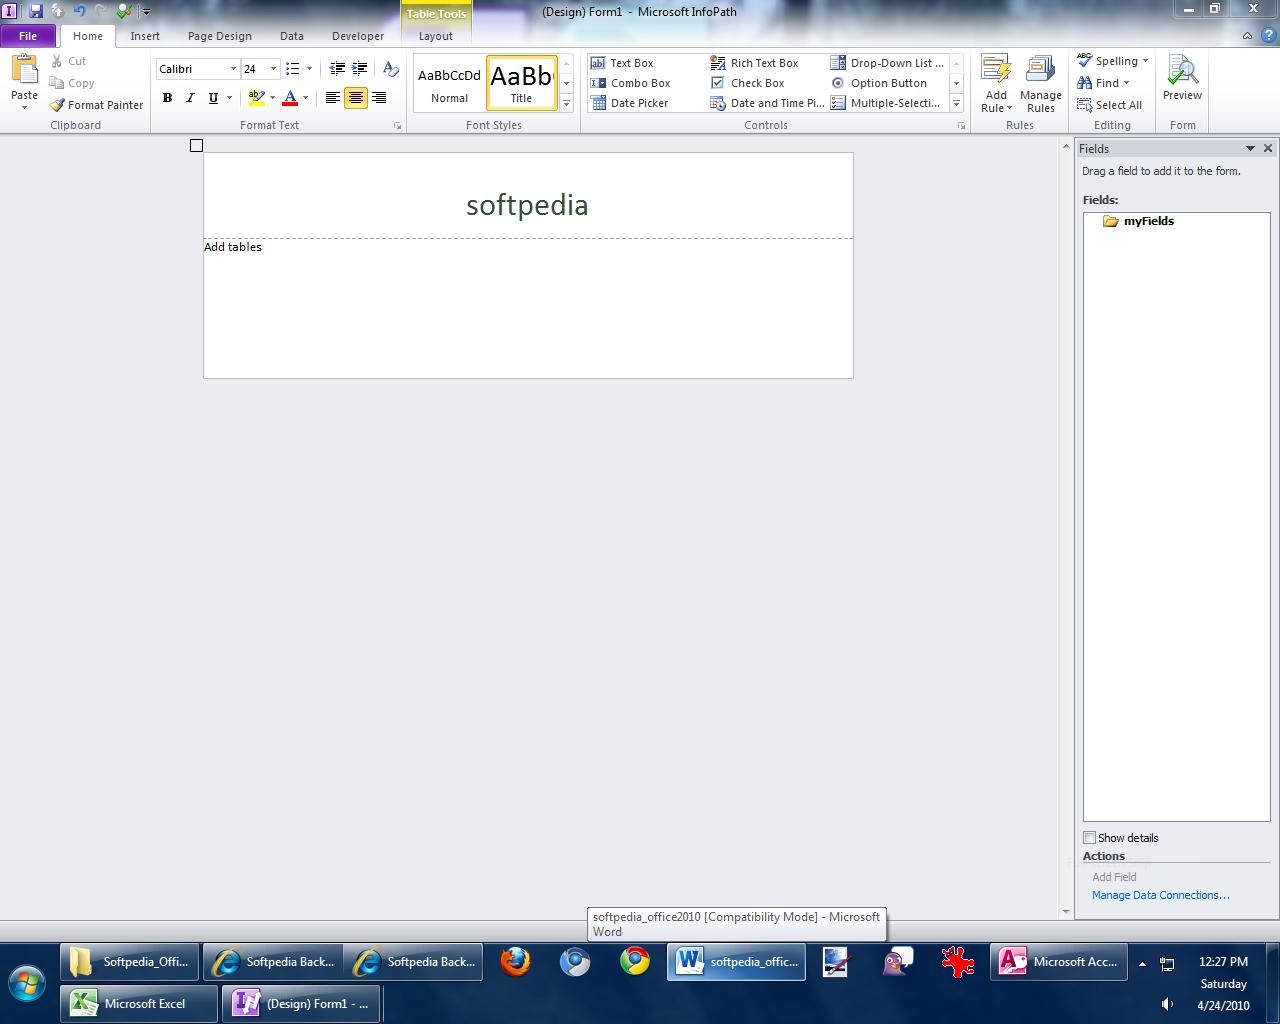Apply center text alignment

(355, 98)
